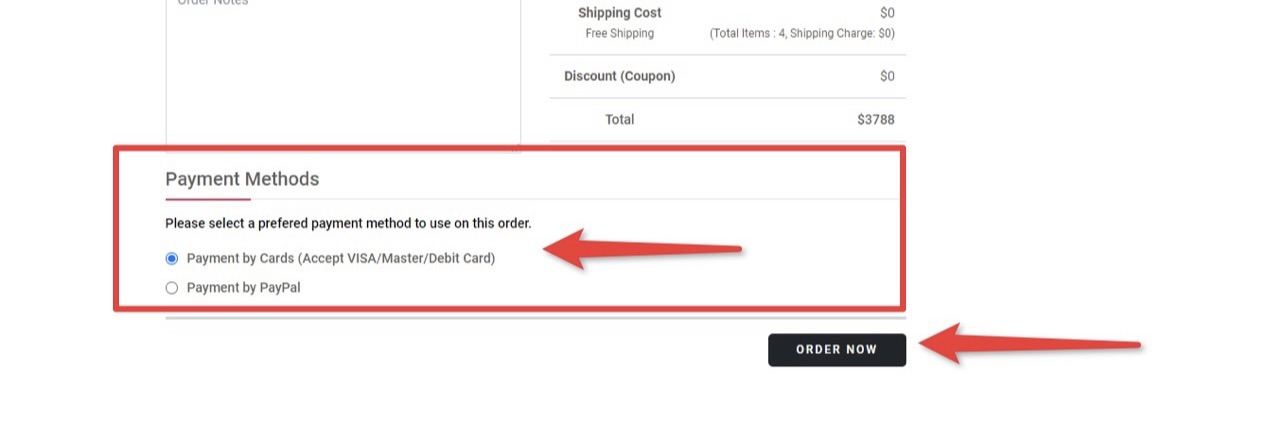The image size is (1284, 430).
Task: Select the Payment by Cards radio button
Action: (x=172, y=258)
